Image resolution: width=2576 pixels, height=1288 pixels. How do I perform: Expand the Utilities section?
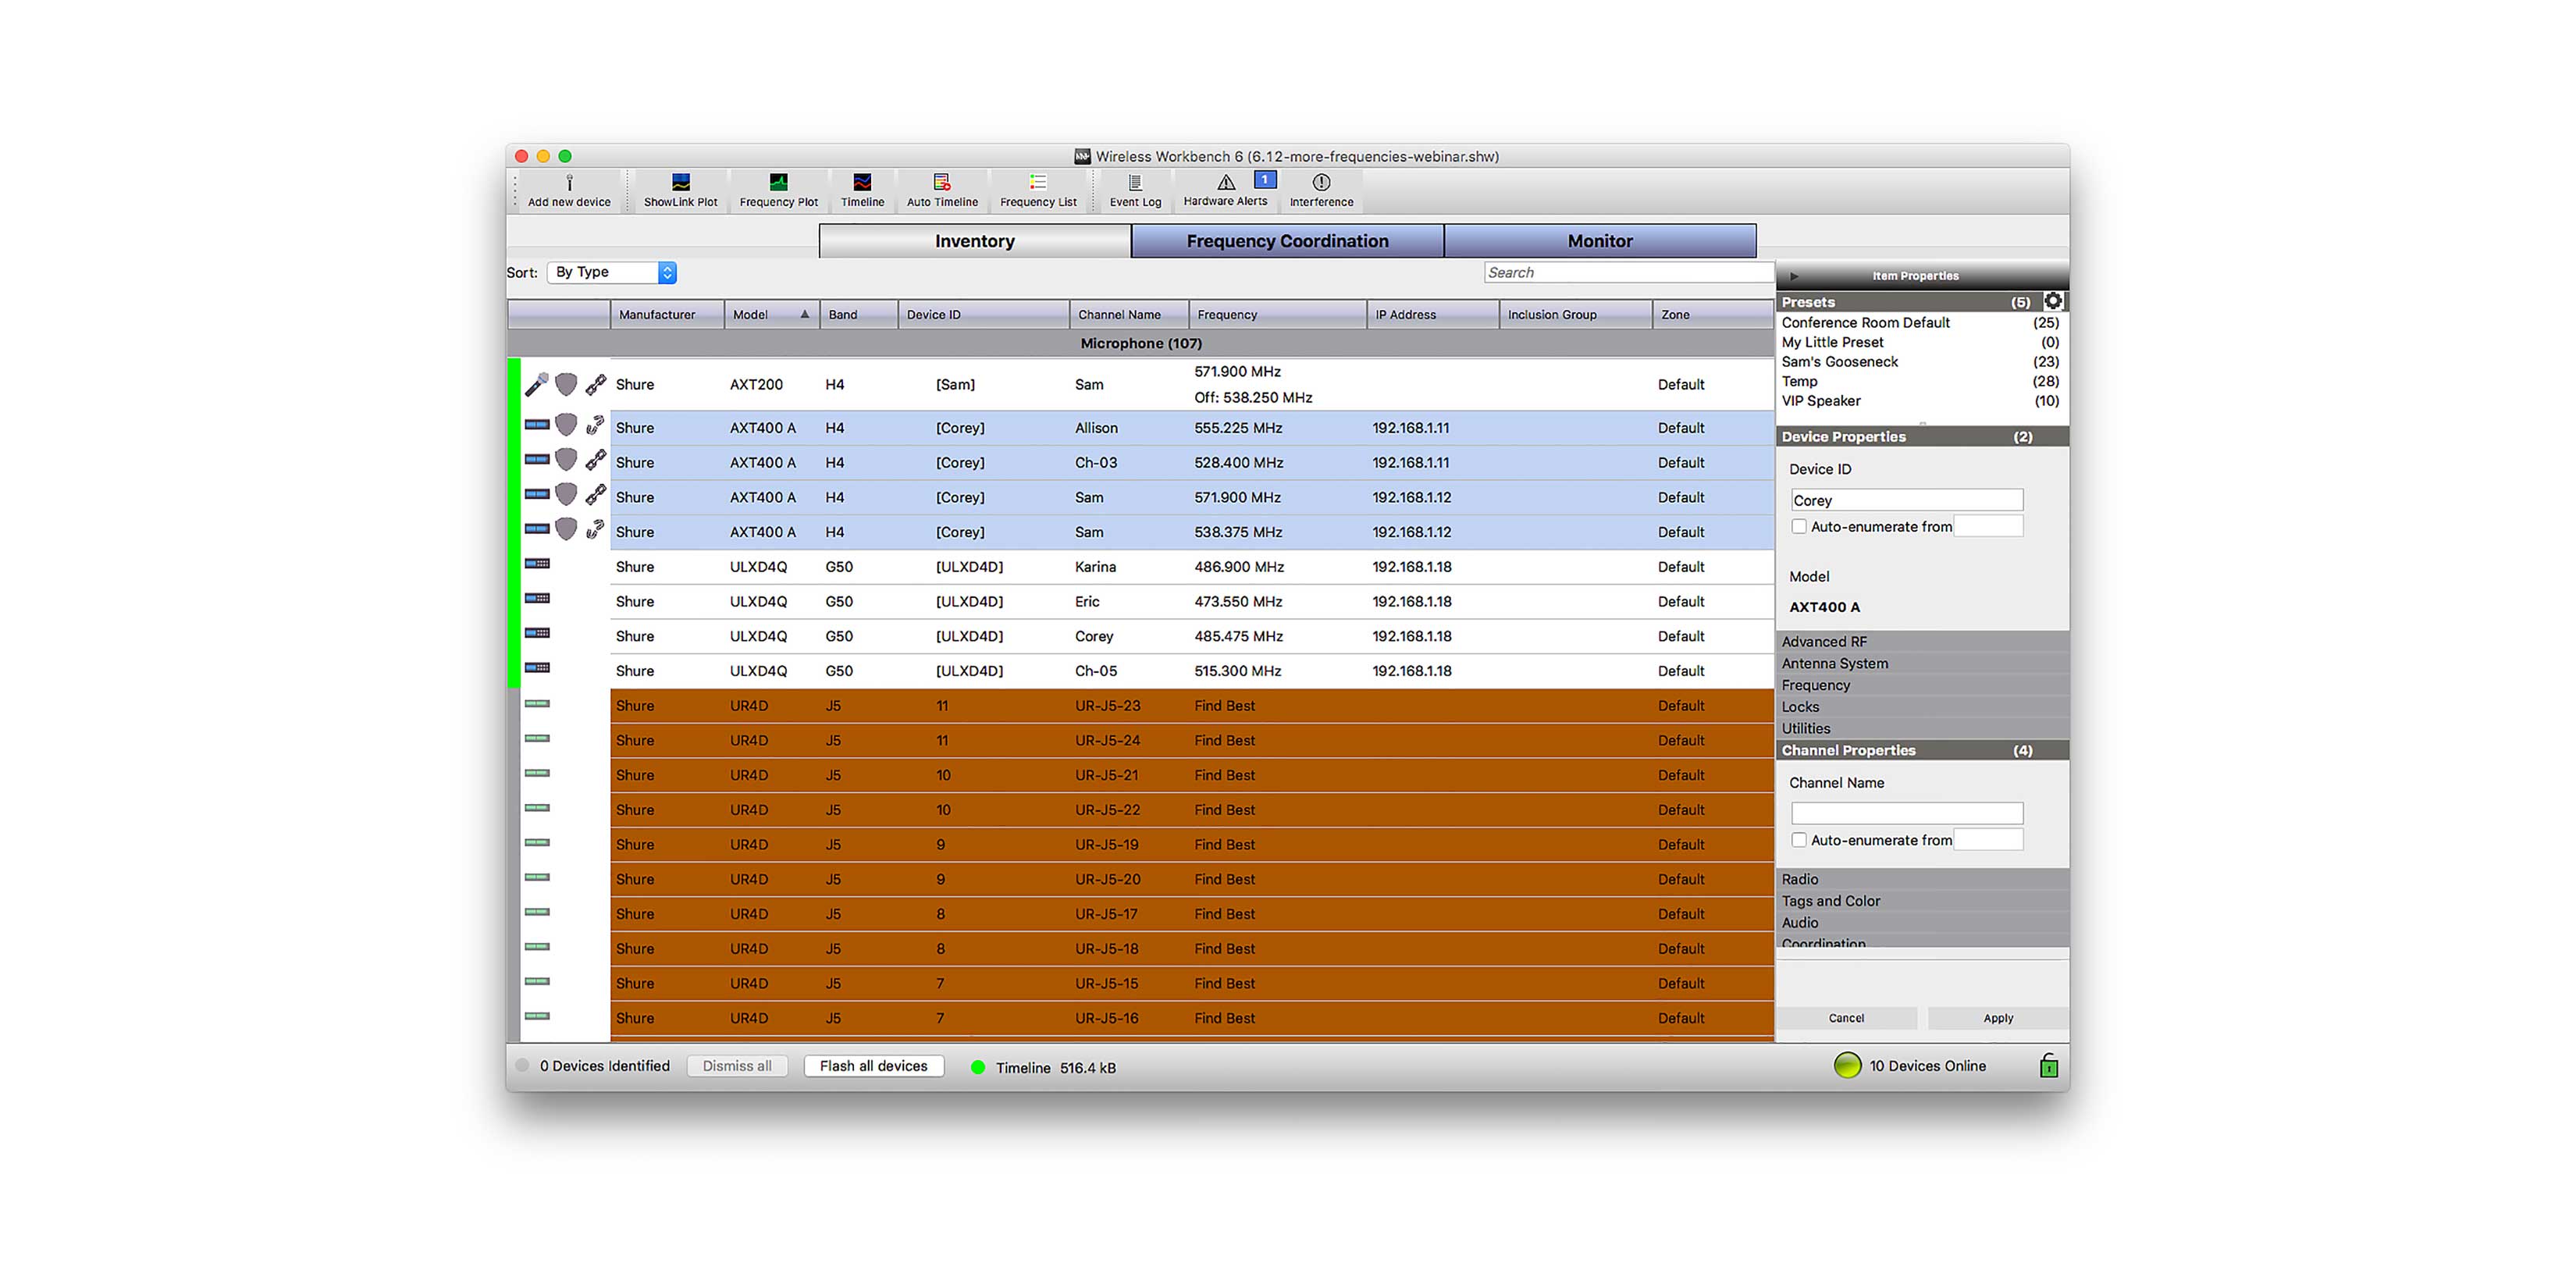click(x=1923, y=729)
